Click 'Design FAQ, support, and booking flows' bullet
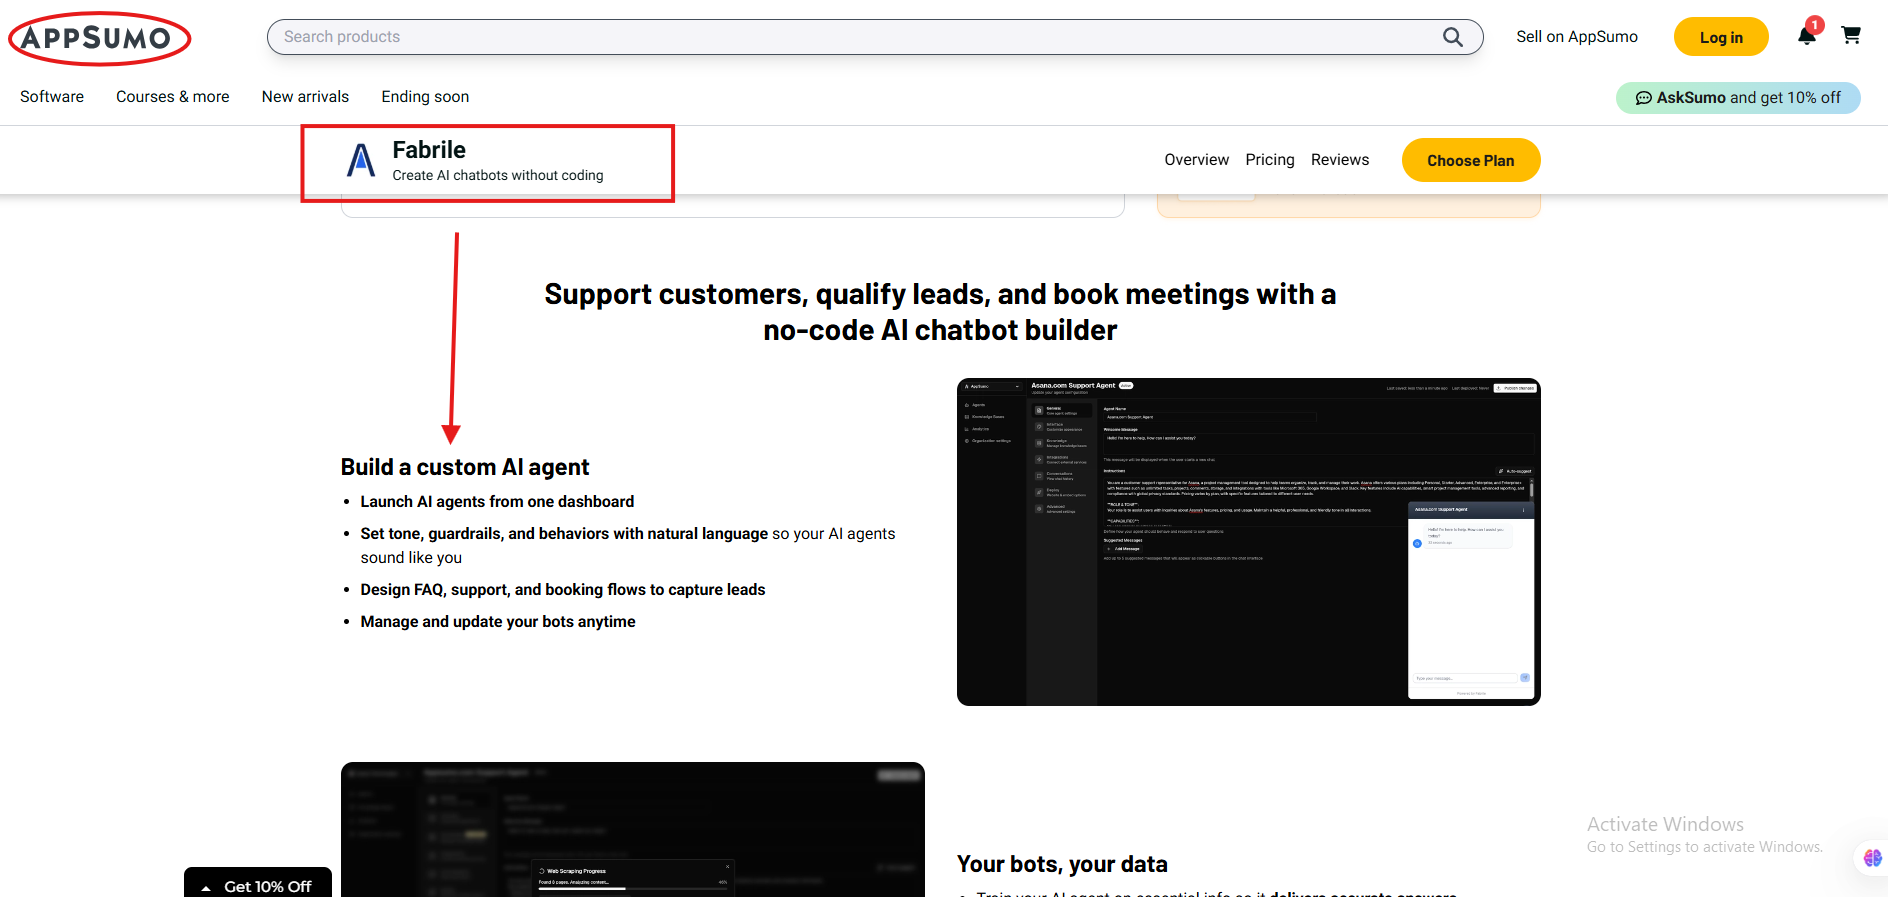Image resolution: width=1888 pixels, height=897 pixels. tap(563, 590)
